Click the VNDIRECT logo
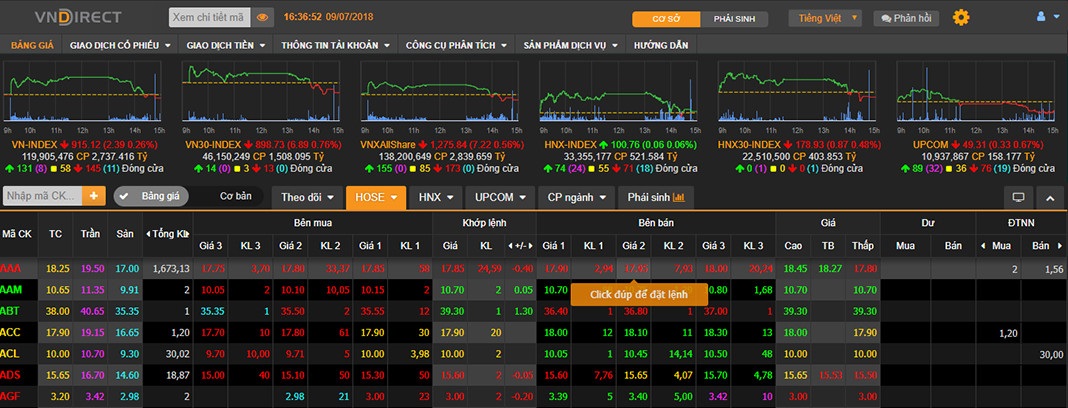Image resolution: width=1068 pixels, height=408 pixels. (x=65, y=17)
